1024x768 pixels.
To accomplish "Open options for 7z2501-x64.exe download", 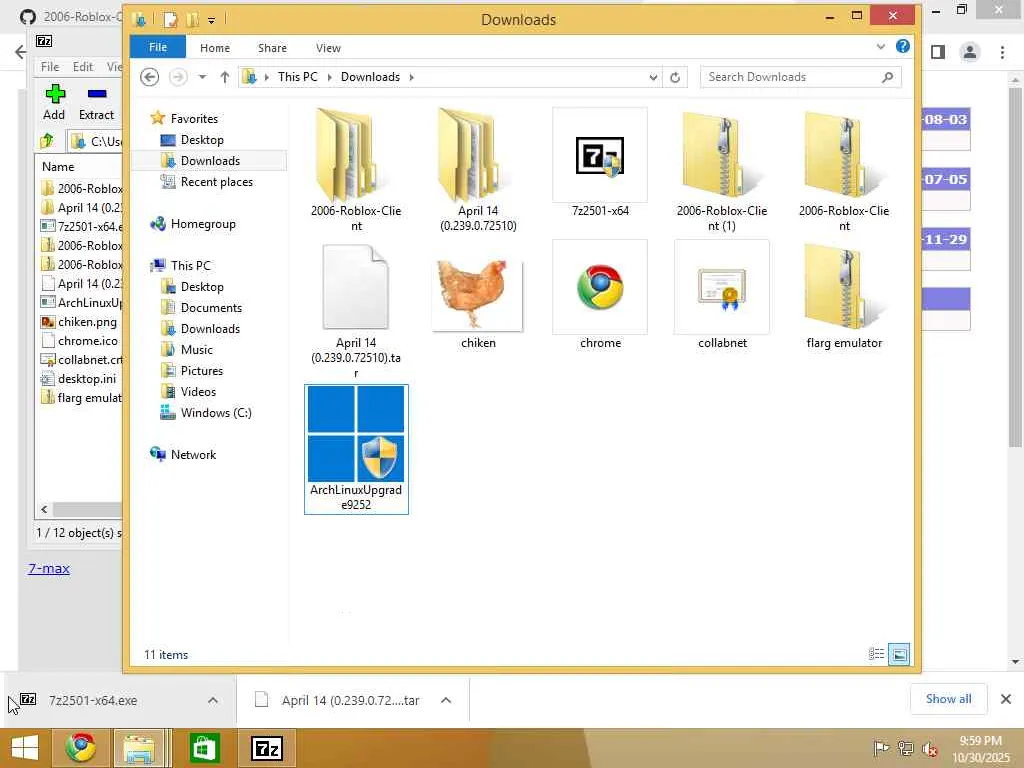I will pos(213,700).
